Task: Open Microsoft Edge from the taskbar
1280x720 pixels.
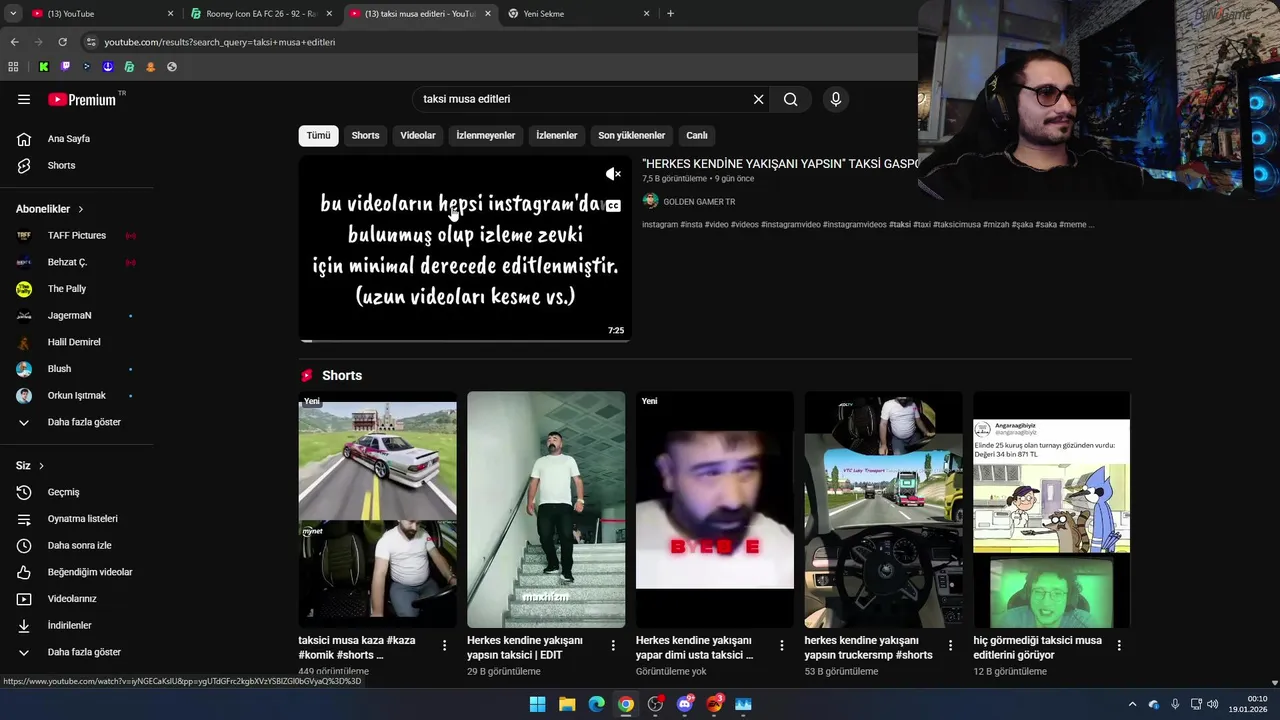Action: 596,704
